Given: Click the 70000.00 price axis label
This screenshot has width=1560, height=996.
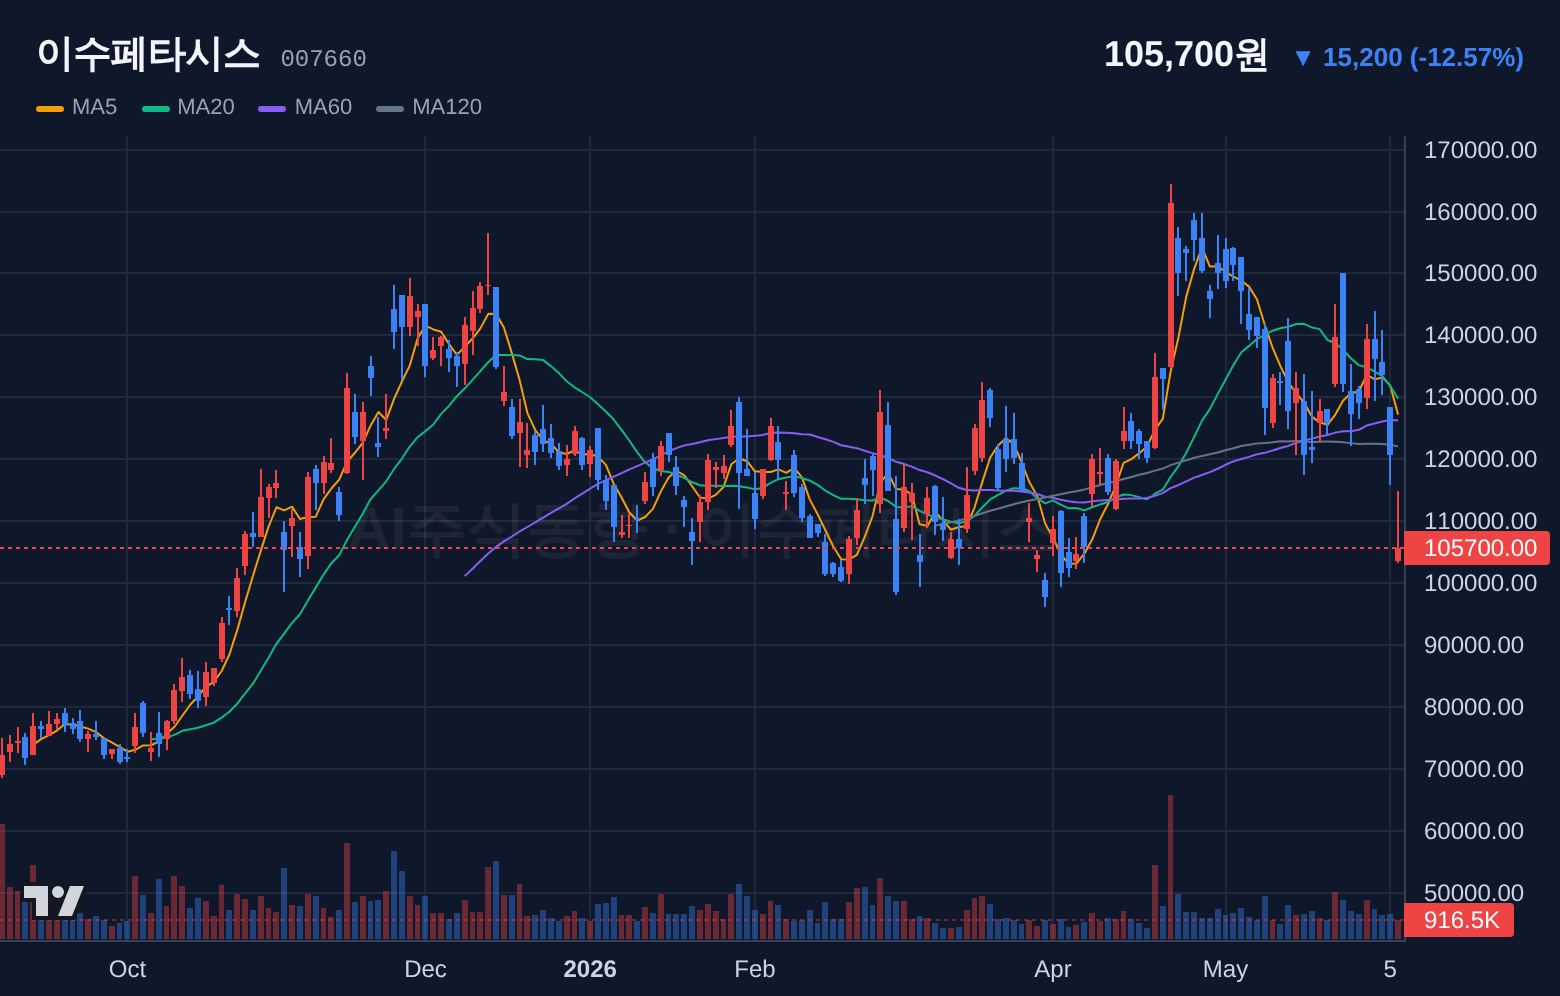Looking at the screenshot, I should point(1474,769).
